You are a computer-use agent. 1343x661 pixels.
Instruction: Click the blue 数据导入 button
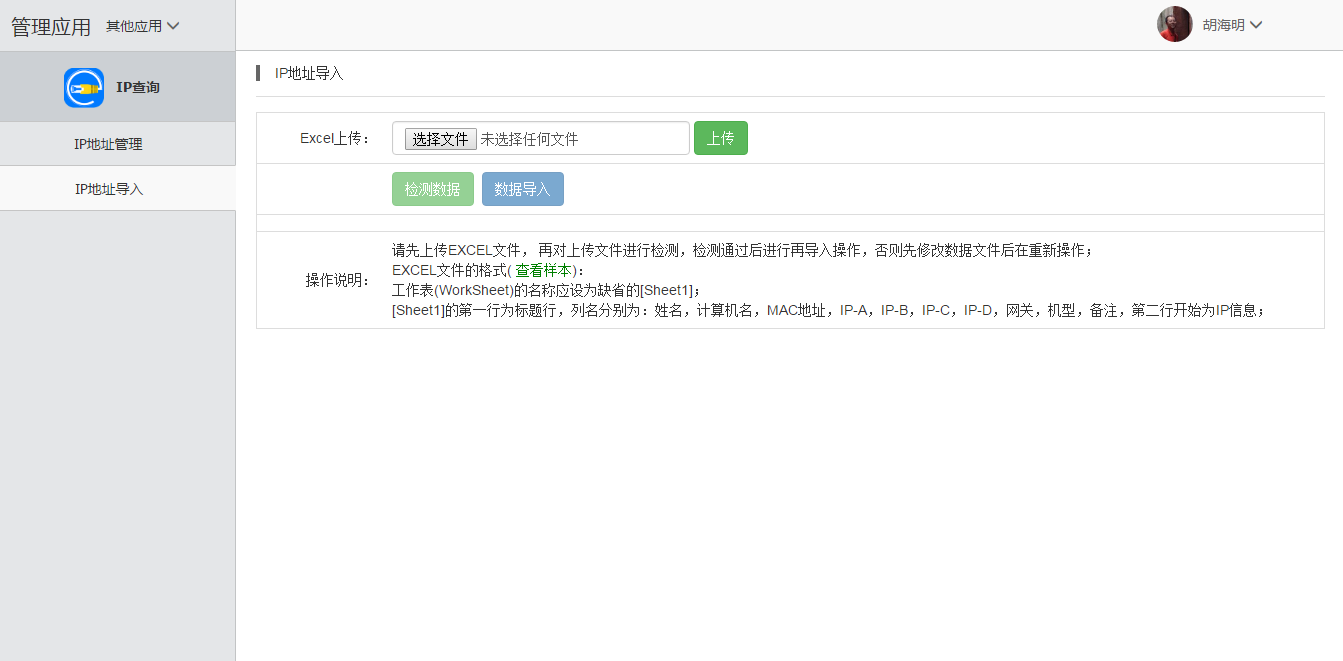(x=522, y=189)
